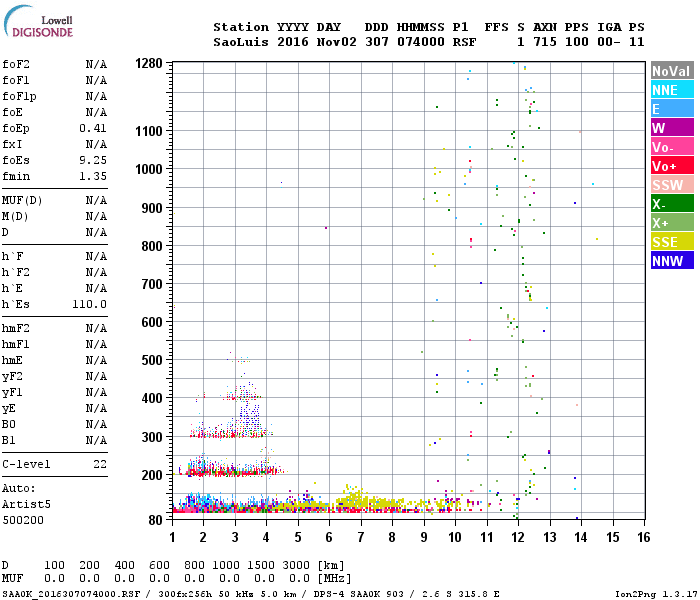Pick the W purple legend swatch
Image resolution: width=700 pixels, height=600 pixels.
pos(672,128)
